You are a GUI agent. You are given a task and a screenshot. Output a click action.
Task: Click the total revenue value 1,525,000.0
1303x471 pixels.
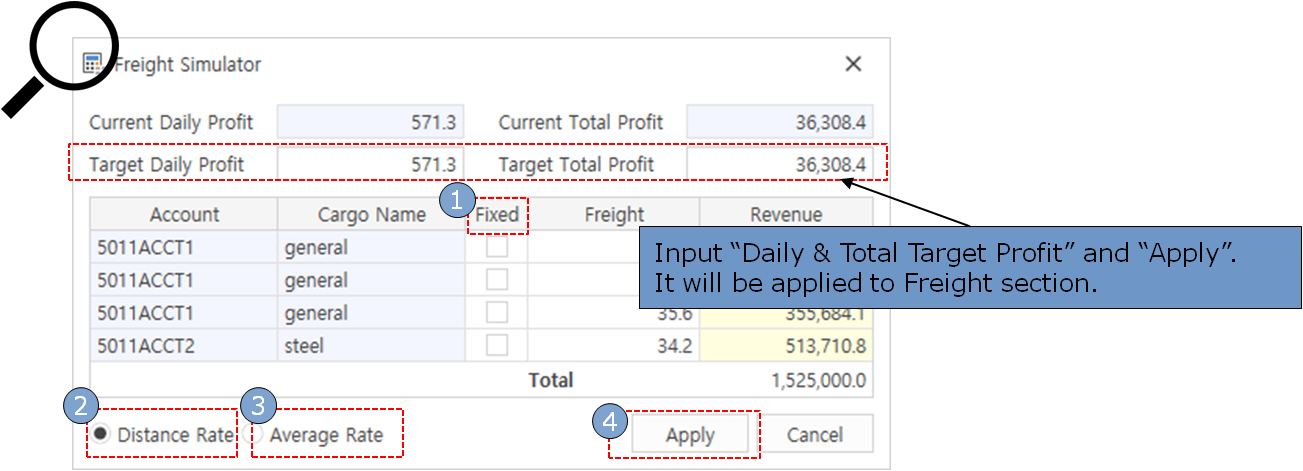(x=819, y=380)
